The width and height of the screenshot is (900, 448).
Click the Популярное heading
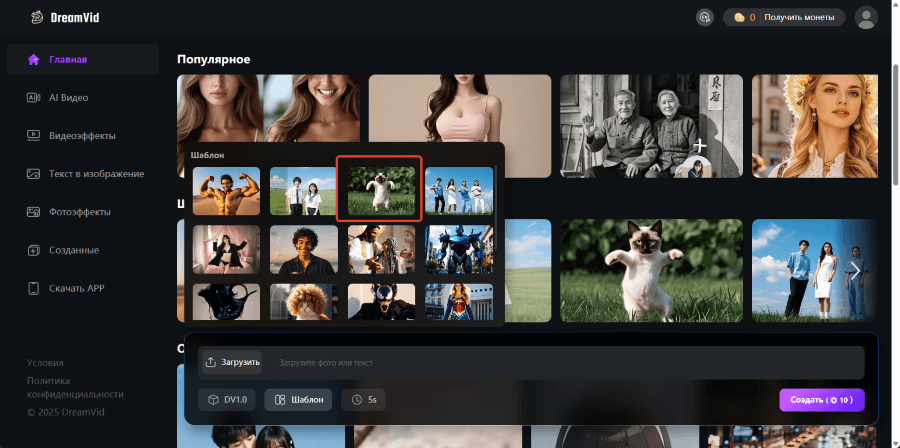point(214,60)
